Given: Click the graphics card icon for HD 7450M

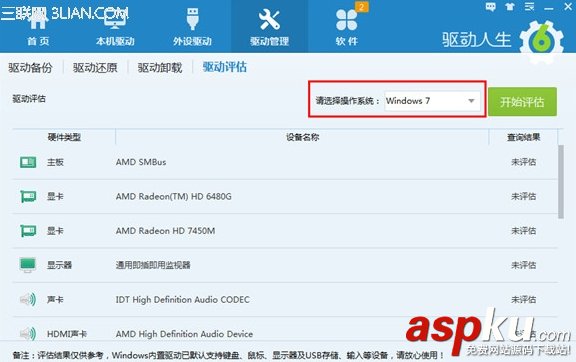Looking at the screenshot, I should point(28,231).
